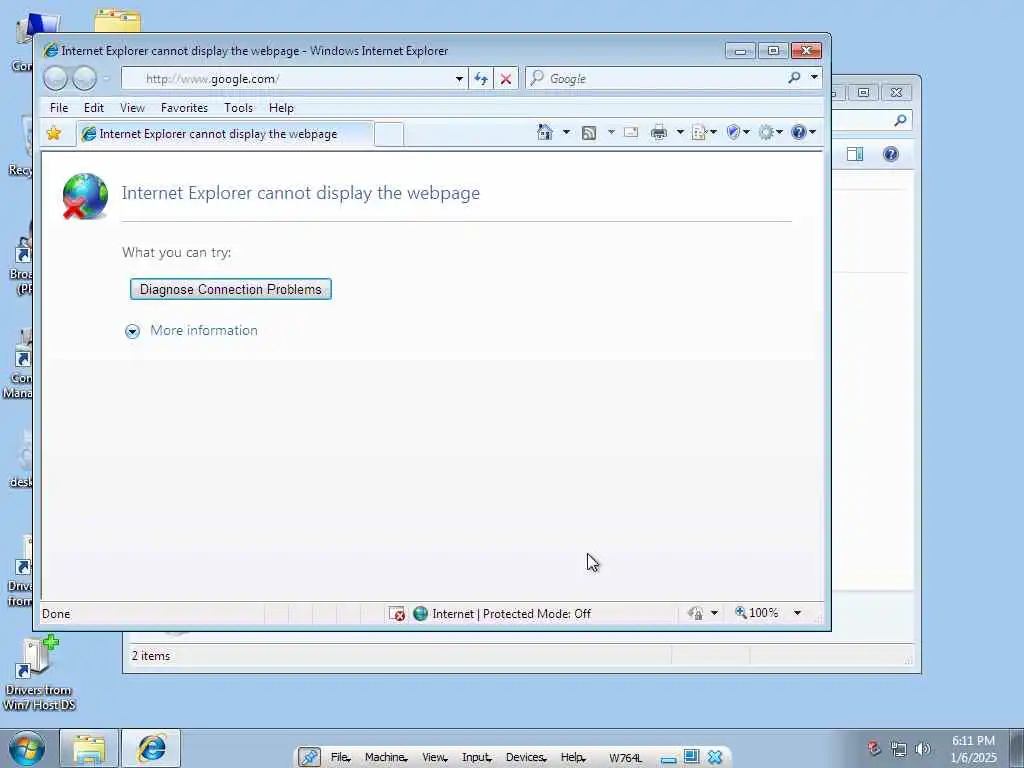Click the 100% zoom level button
Screen dimensions: 1024x768
[756, 613]
